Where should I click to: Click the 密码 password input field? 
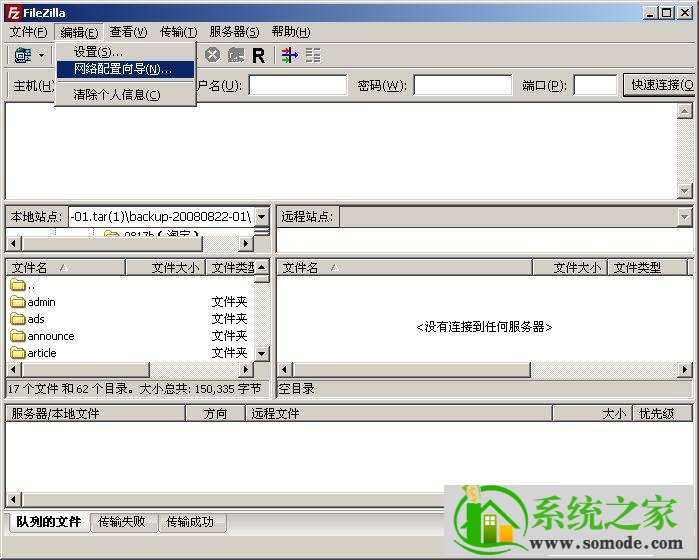463,85
